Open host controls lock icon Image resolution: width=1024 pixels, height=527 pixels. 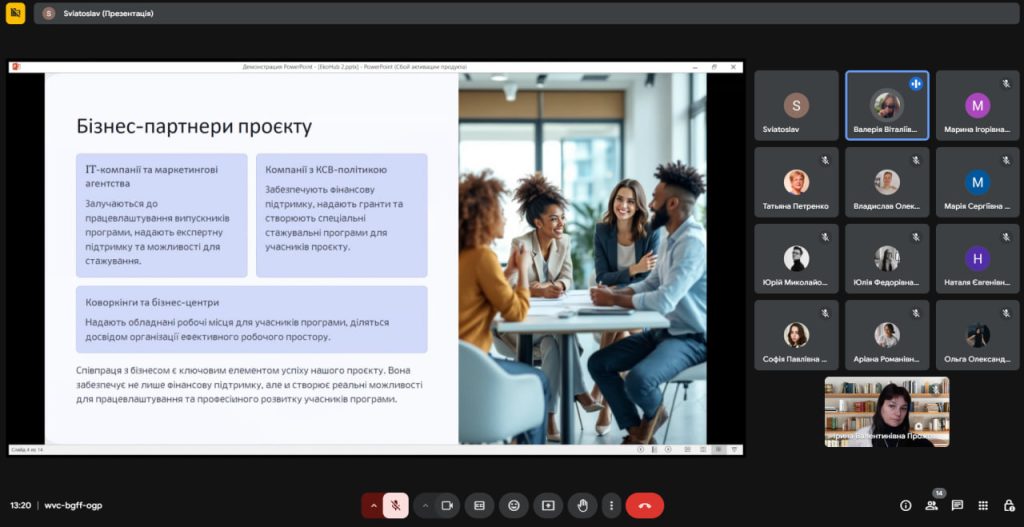pyautogui.click(x=1007, y=505)
